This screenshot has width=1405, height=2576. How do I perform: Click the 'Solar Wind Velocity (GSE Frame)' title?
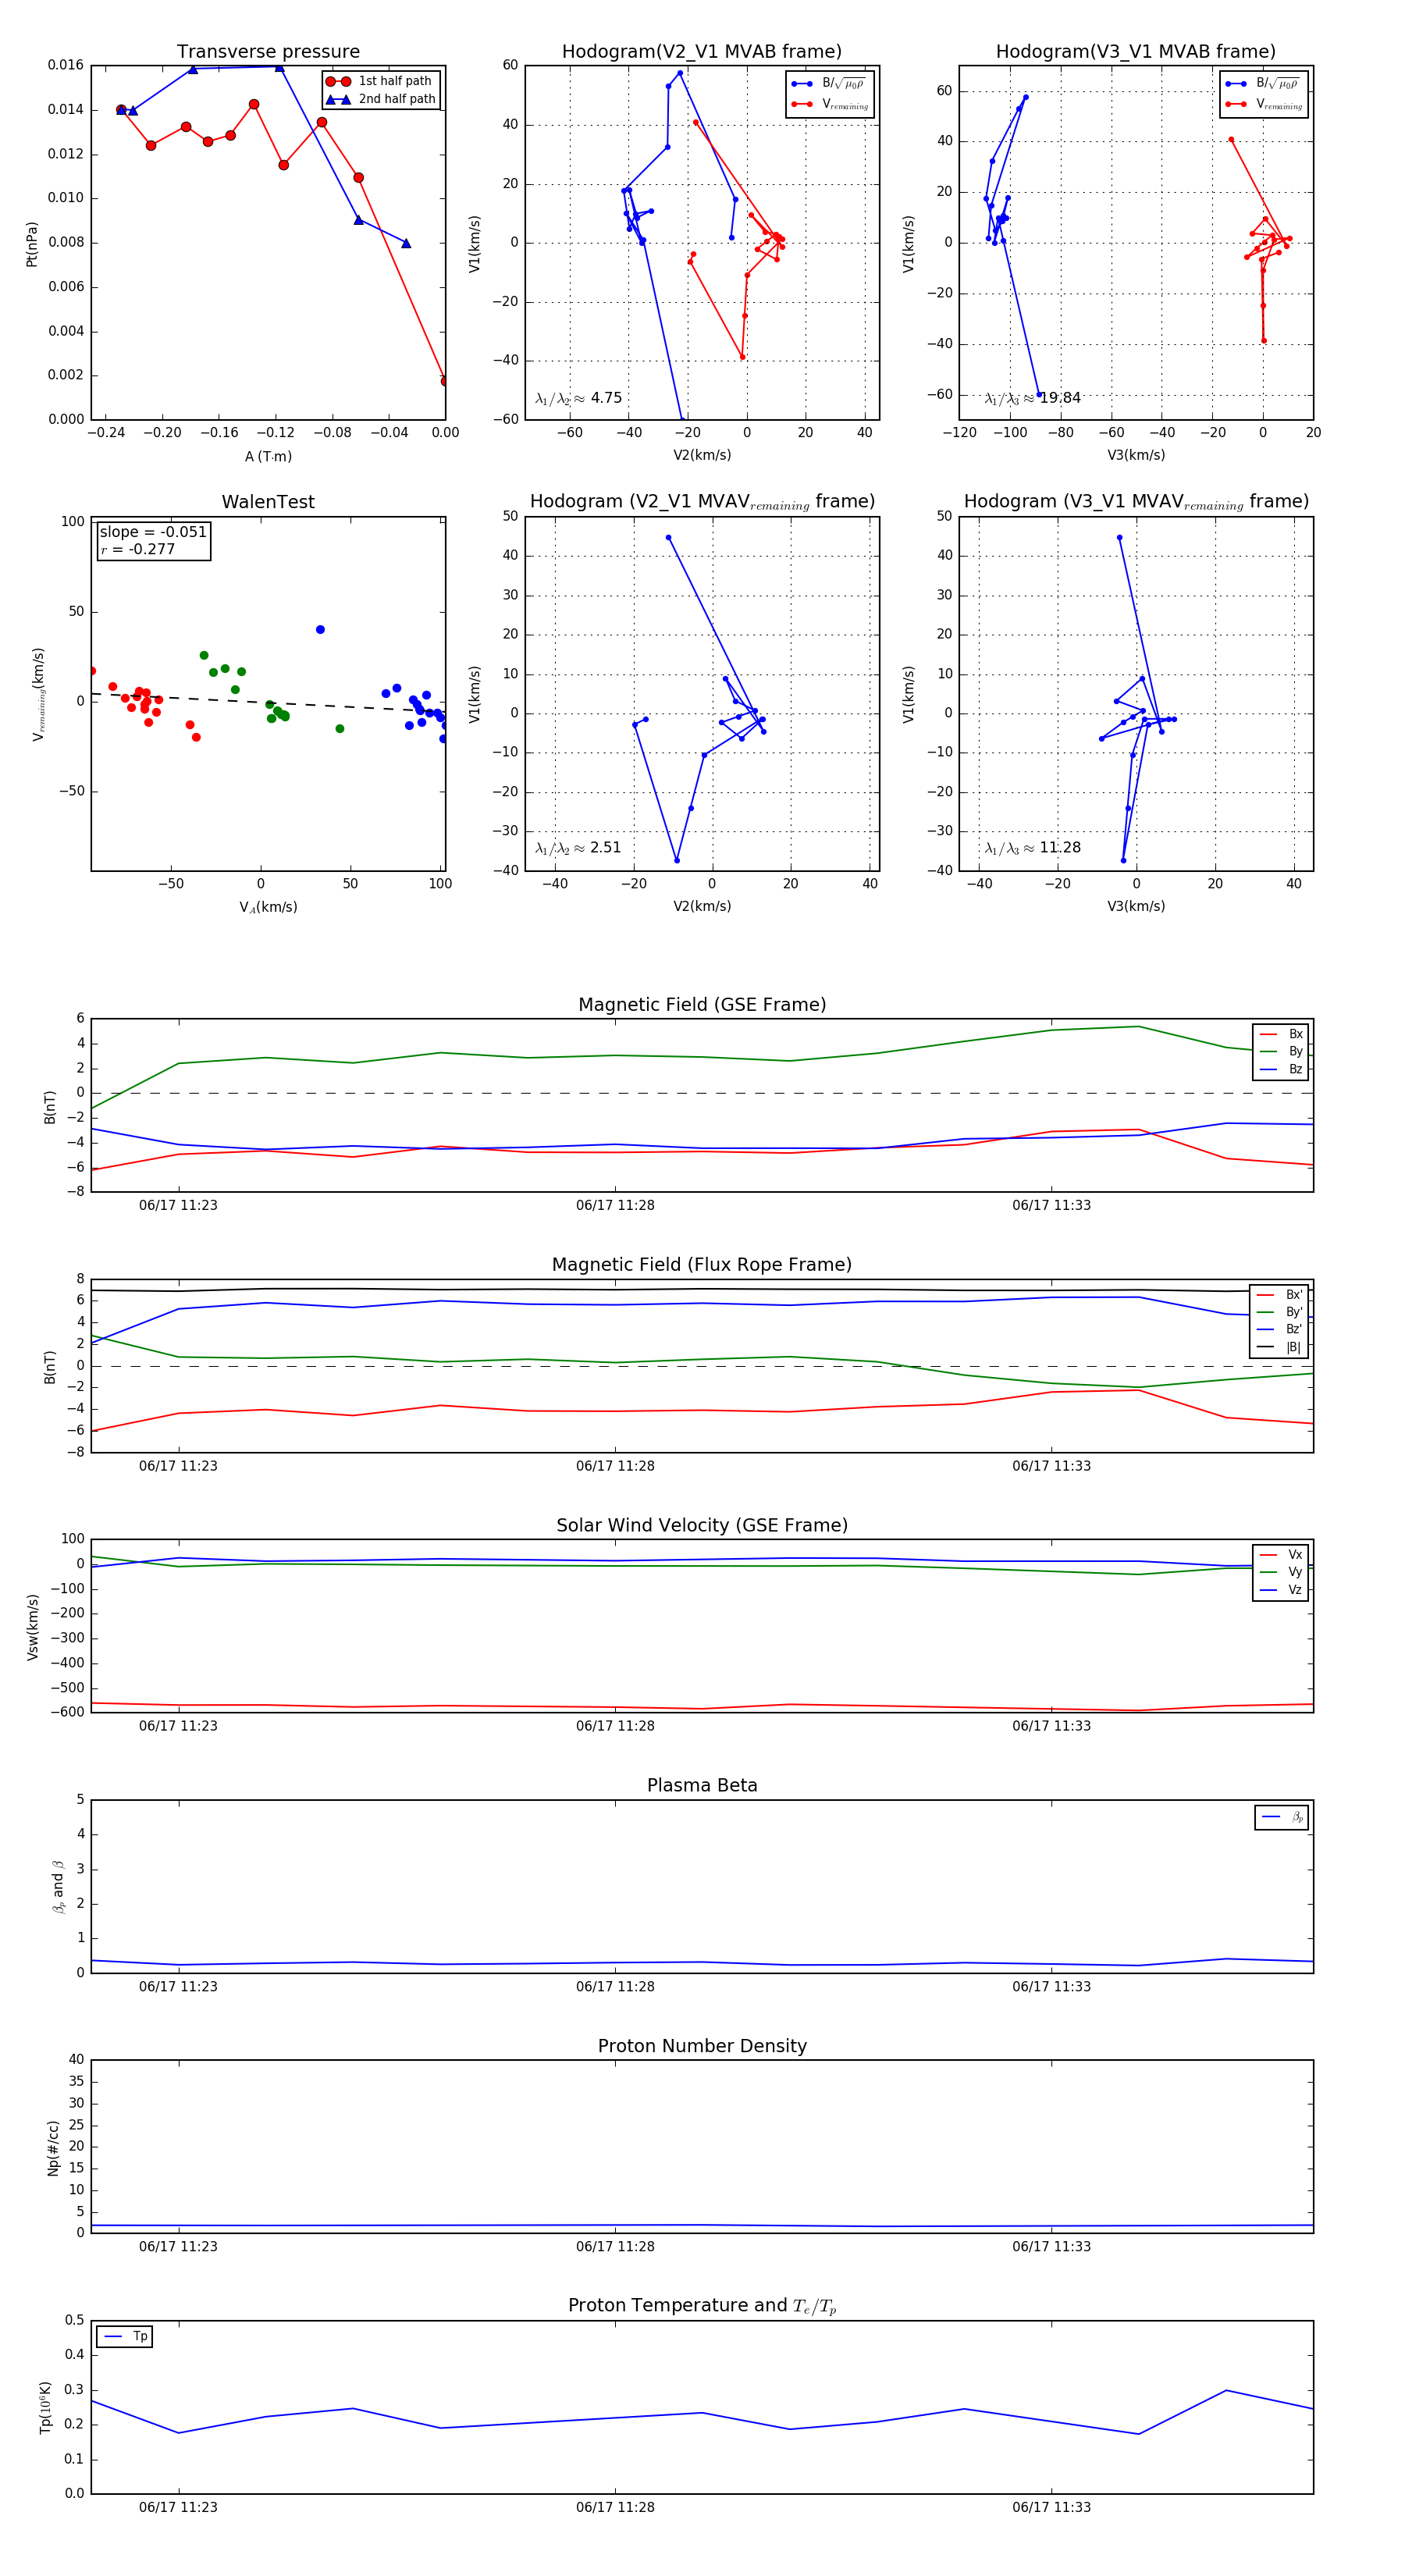coord(702,1525)
